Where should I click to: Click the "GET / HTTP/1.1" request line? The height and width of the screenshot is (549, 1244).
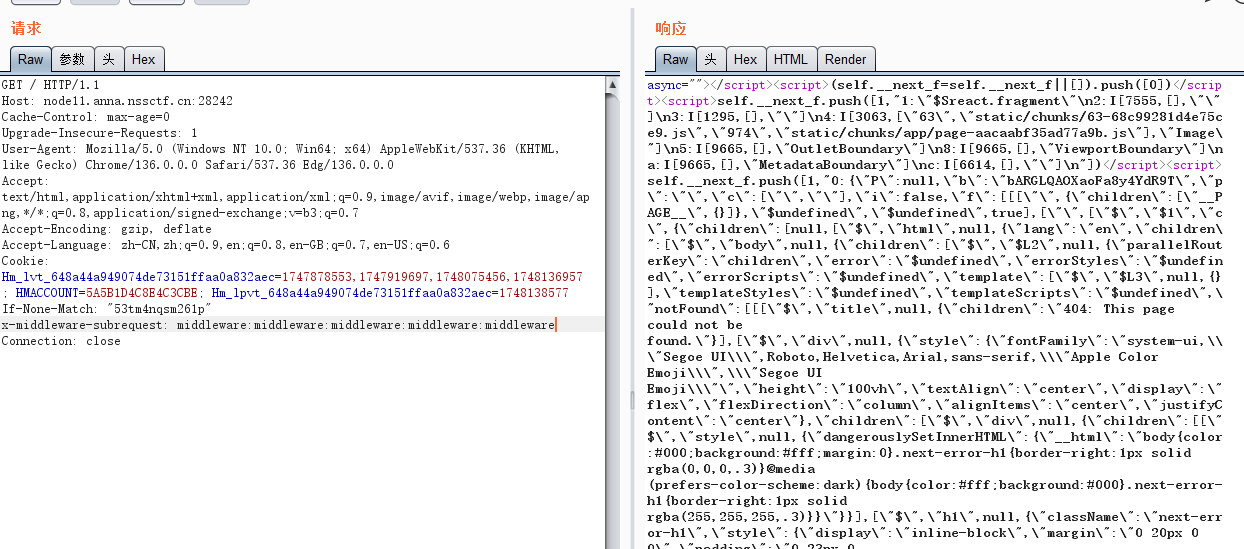pyautogui.click(x=51, y=85)
